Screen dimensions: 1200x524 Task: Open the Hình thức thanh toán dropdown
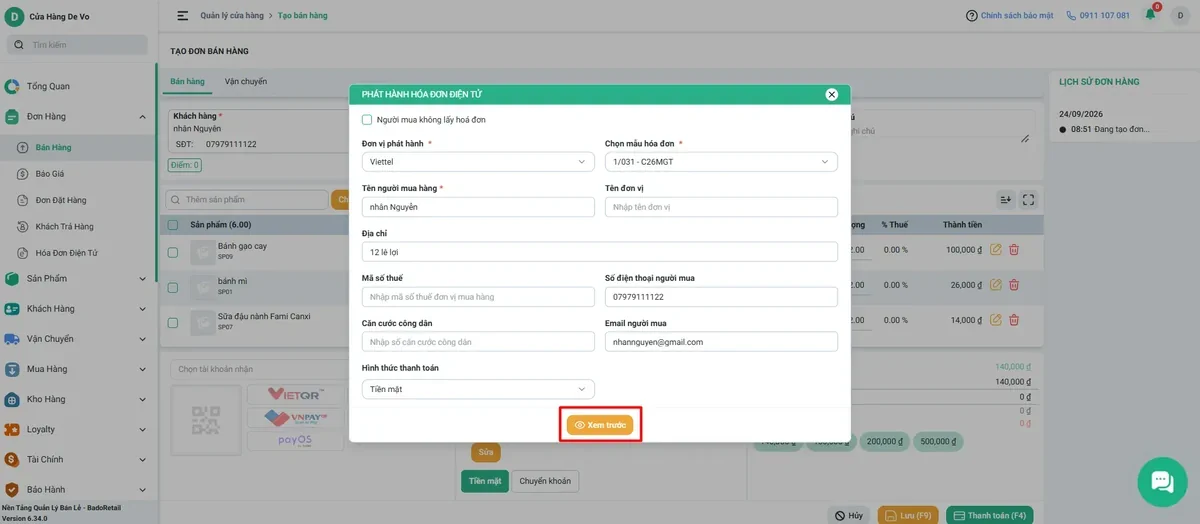click(x=478, y=389)
